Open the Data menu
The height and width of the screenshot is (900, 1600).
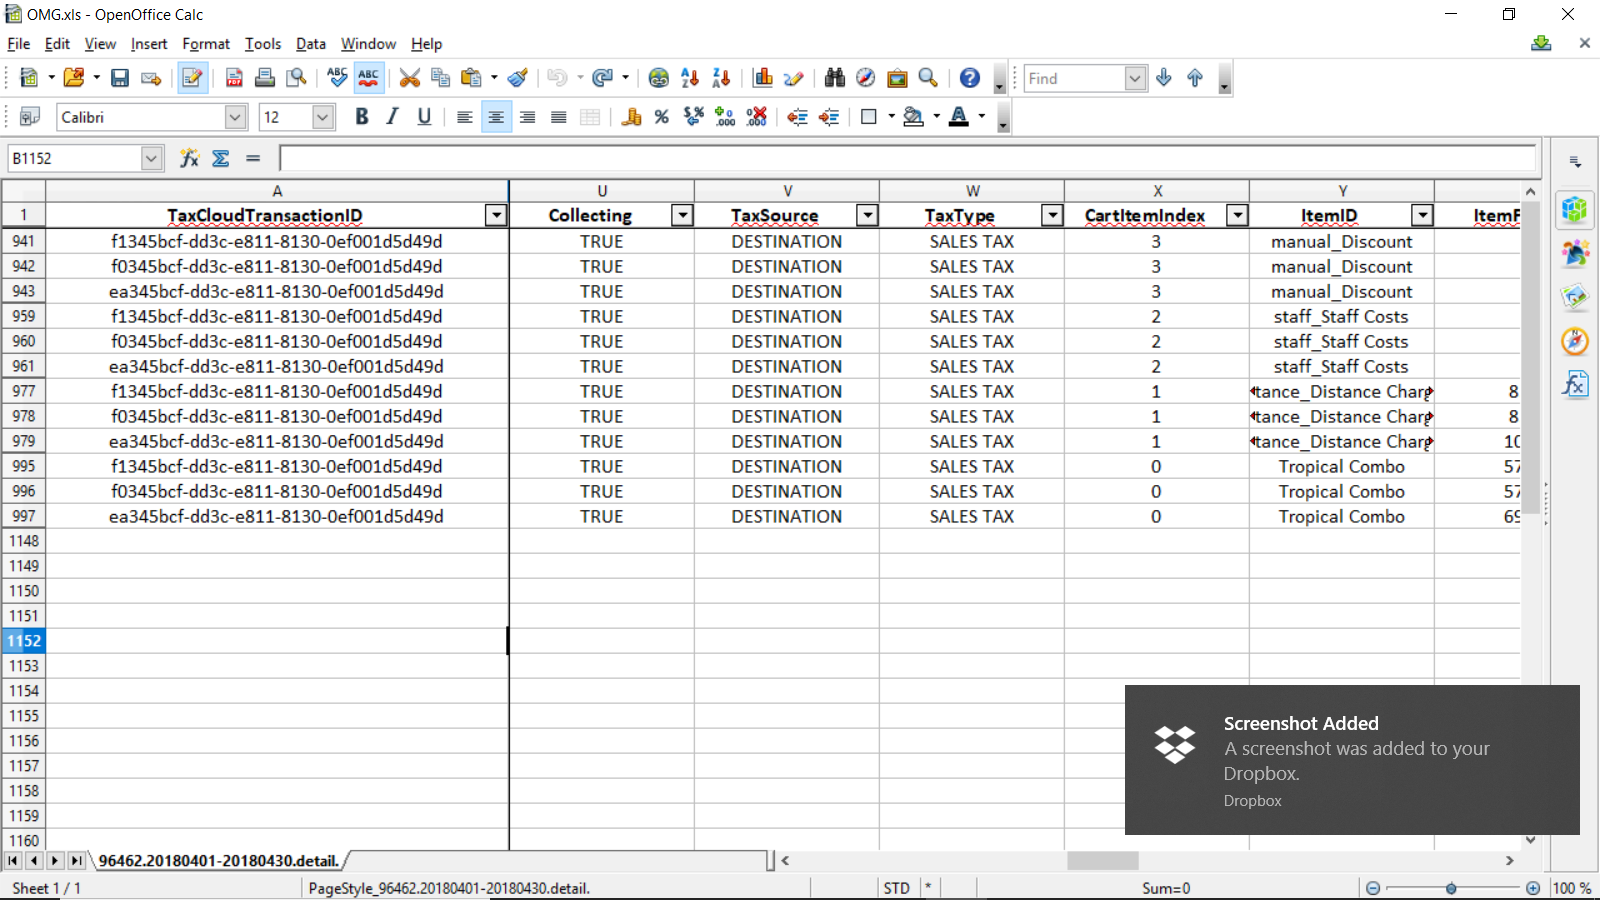[x=310, y=44]
